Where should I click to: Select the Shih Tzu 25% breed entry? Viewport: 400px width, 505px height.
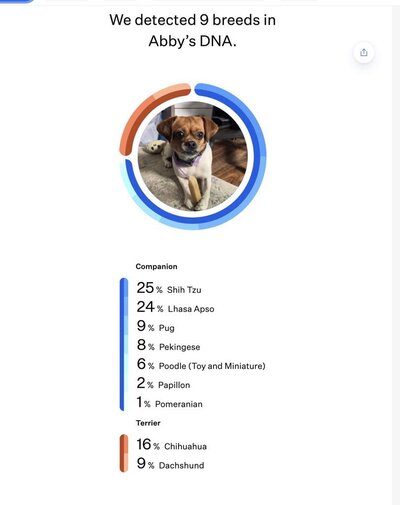[x=169, y=288]
